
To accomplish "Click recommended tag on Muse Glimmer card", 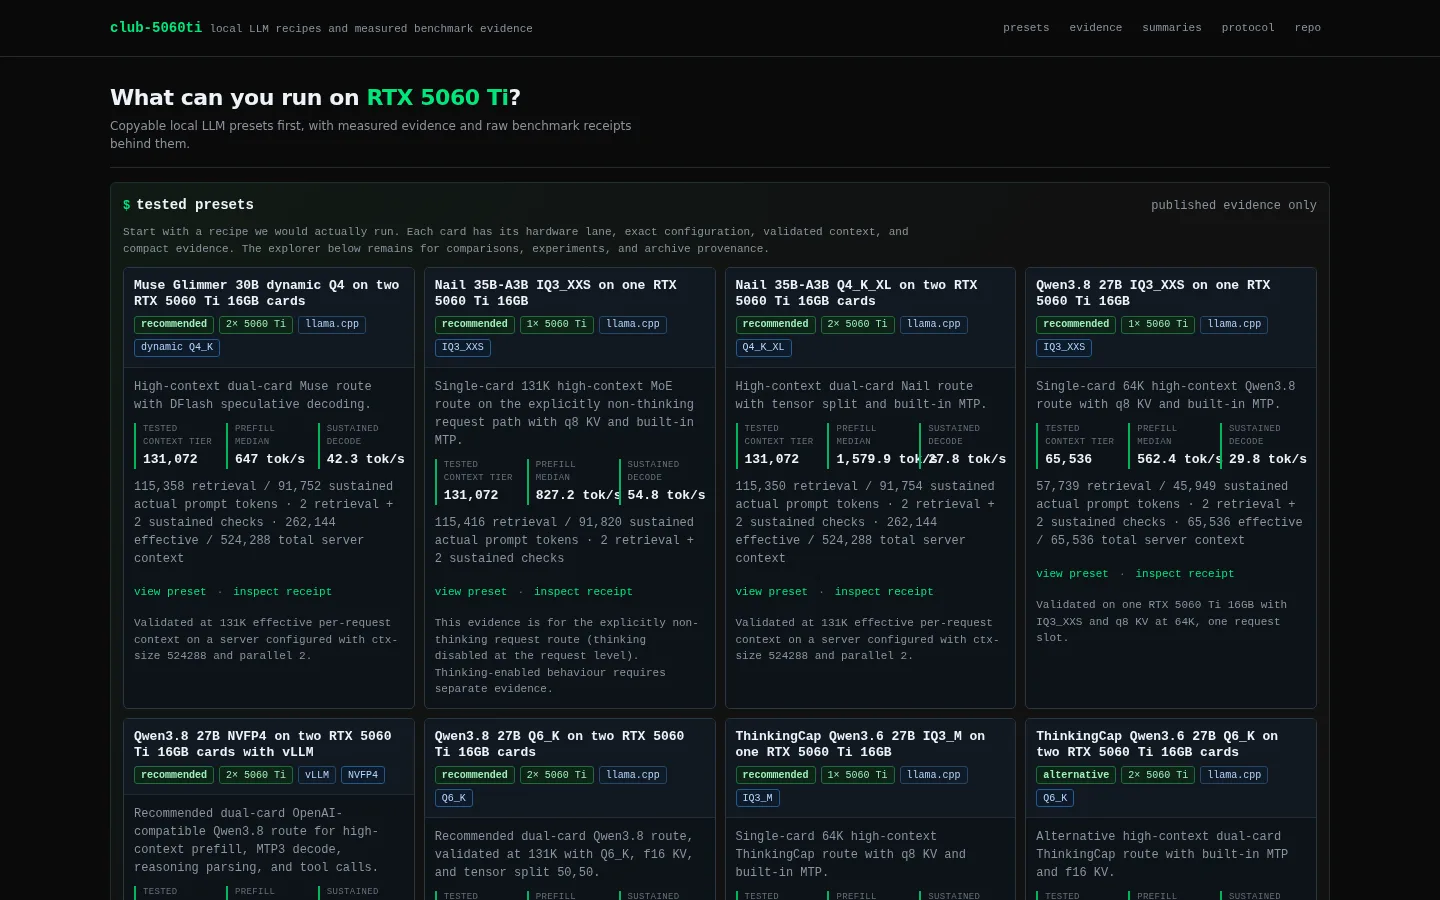I will click(x=174, y=324).
